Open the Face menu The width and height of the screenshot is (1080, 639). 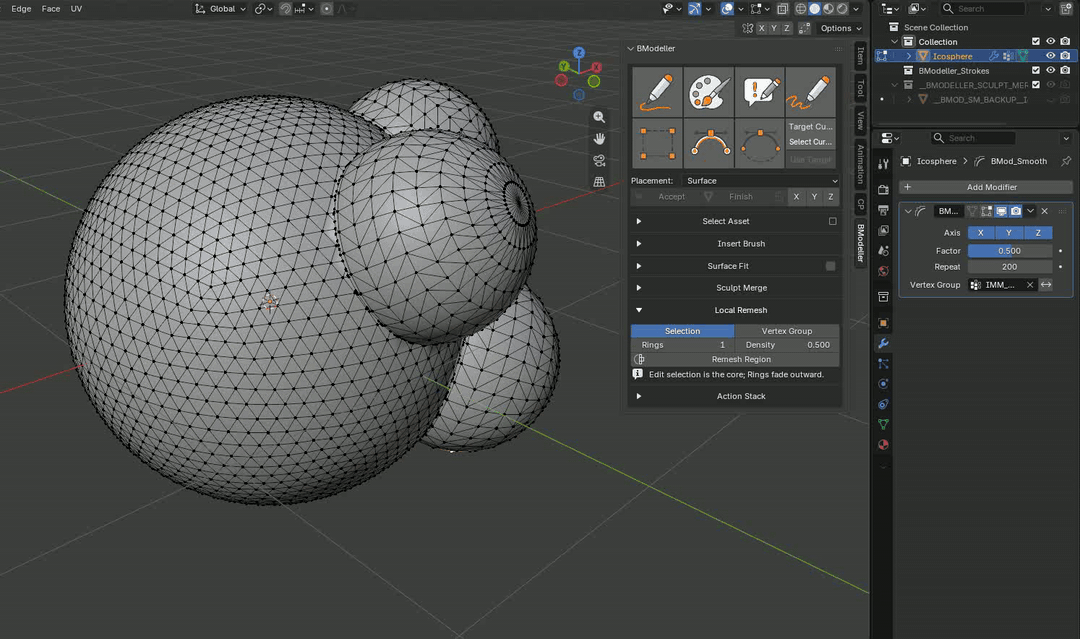coord(51,9)
